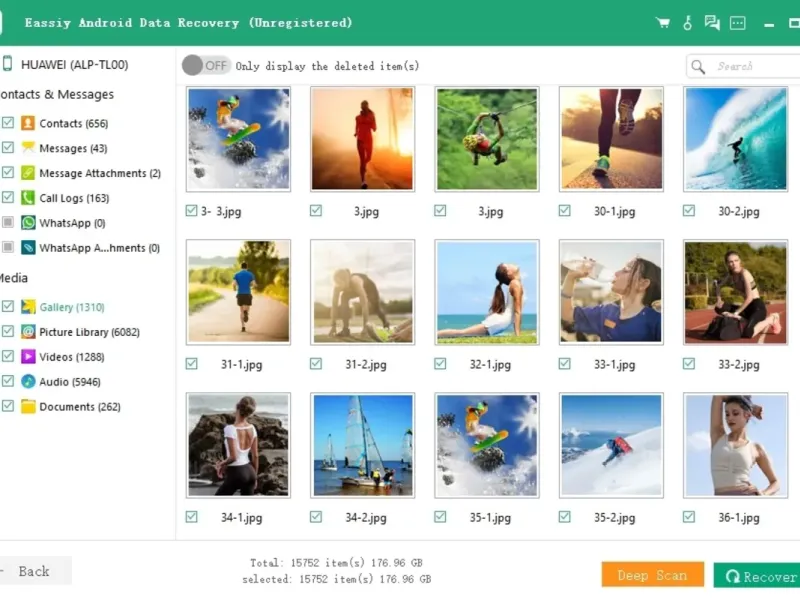Uncheck the 31-1.jpg checkbox
The height and width of the screenshot is (600, 800).
tap(191, 363)
